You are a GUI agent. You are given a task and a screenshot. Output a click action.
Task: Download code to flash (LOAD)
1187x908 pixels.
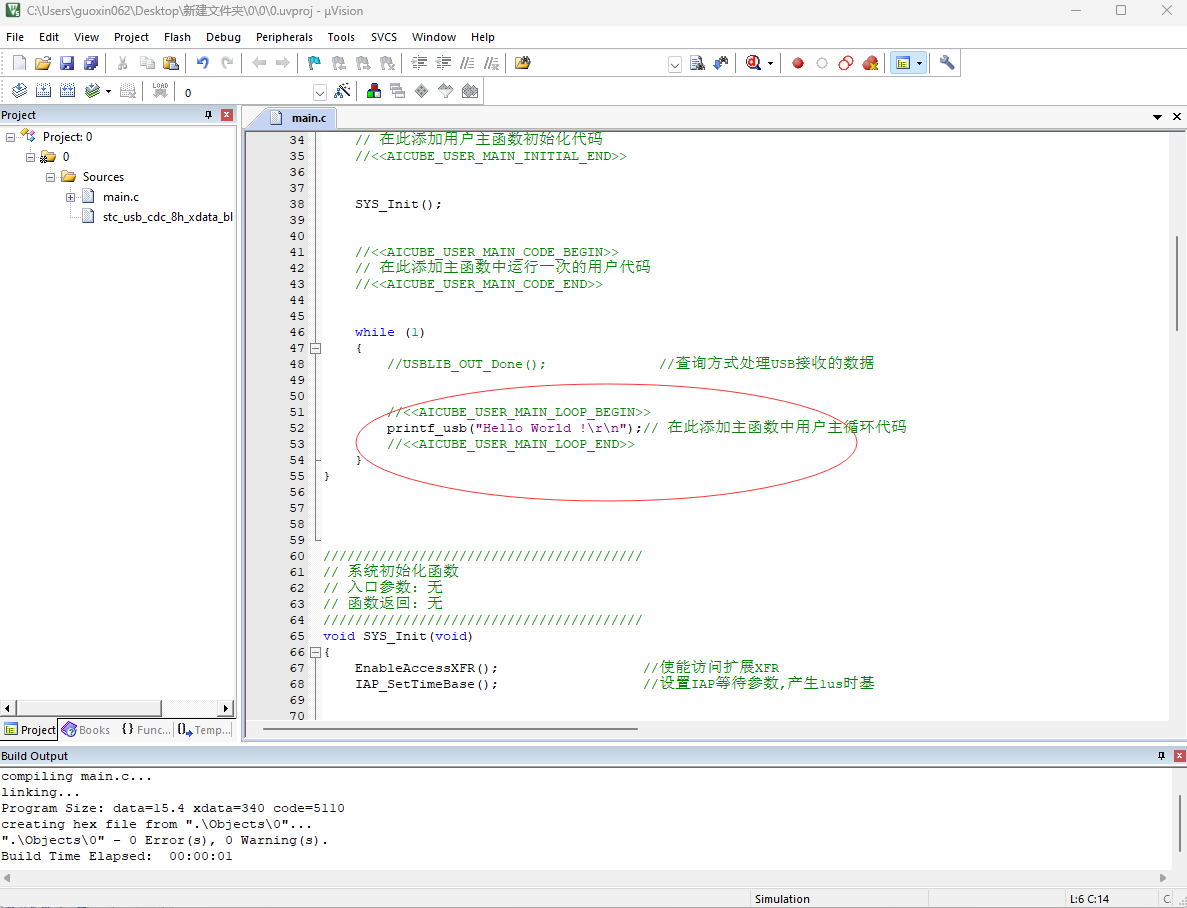pos(160,91)
